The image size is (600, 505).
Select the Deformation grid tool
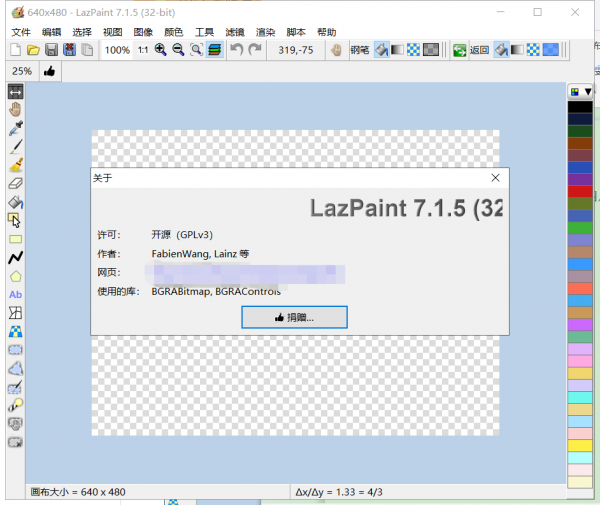tap(15, 313)
